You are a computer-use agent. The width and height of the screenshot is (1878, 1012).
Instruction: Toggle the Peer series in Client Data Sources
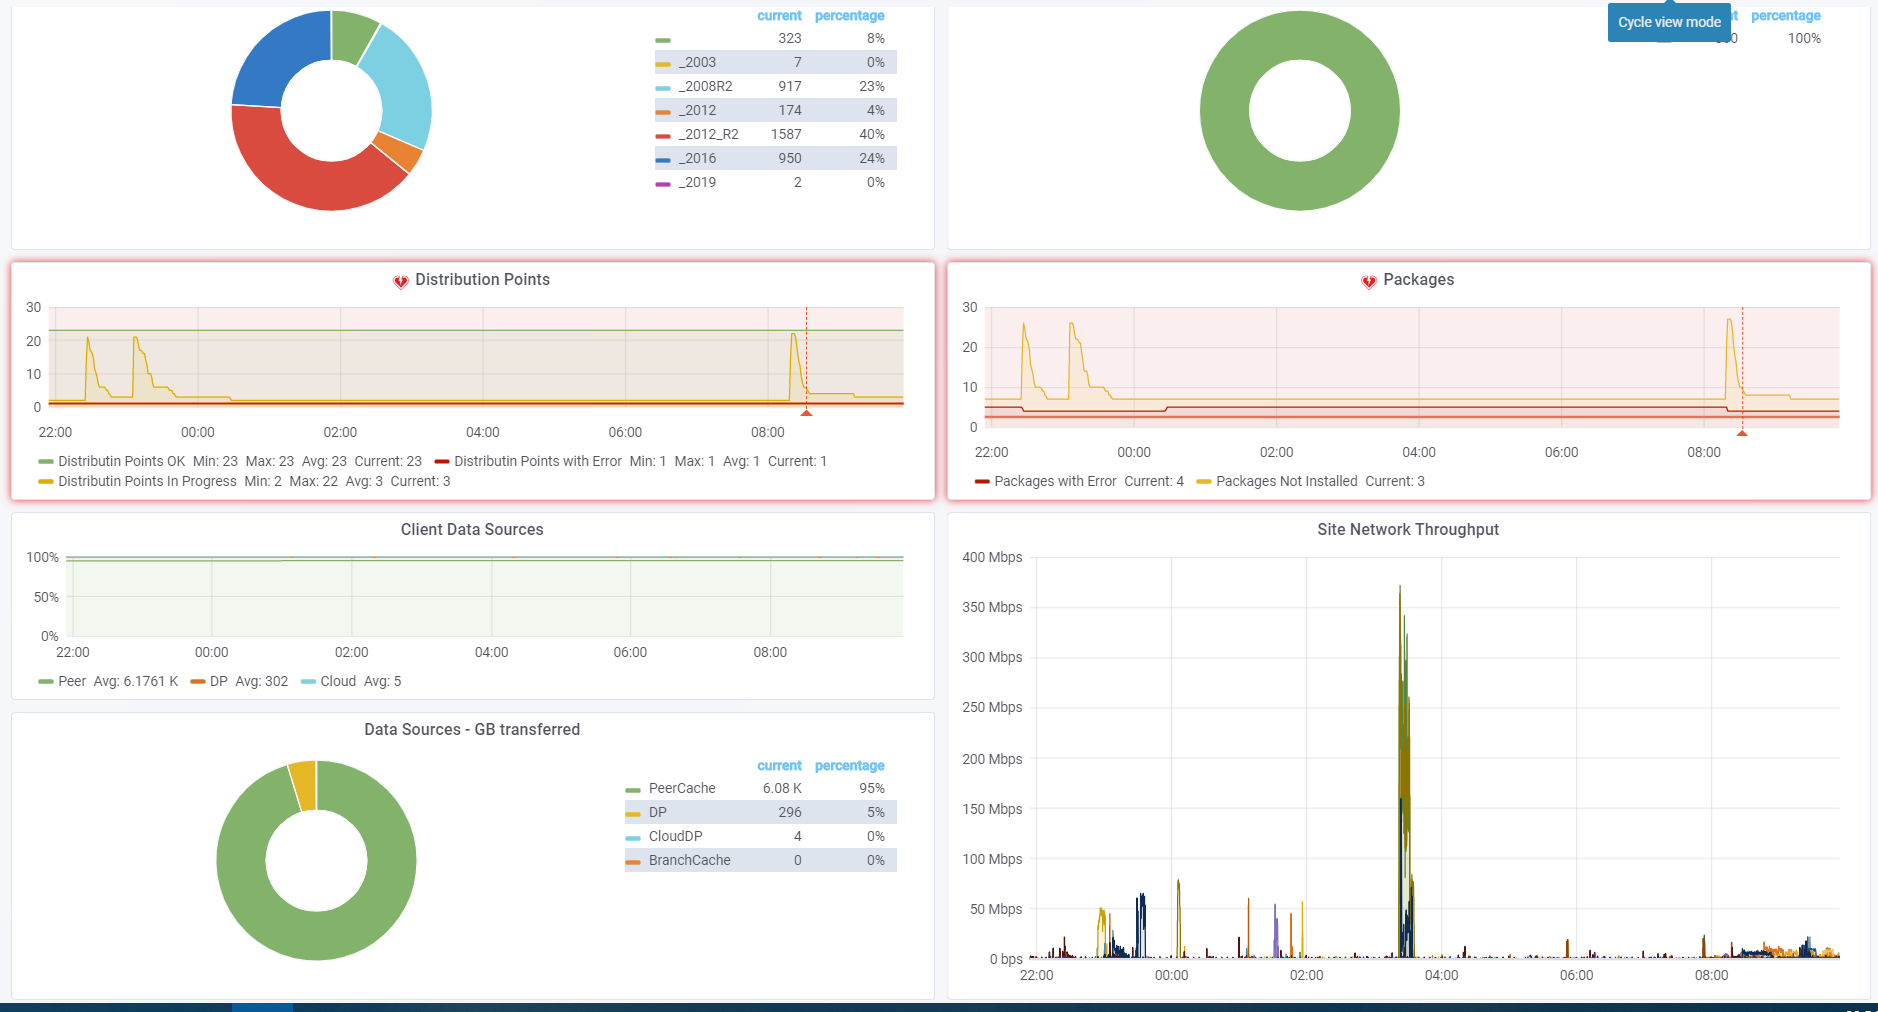(72, 681)
